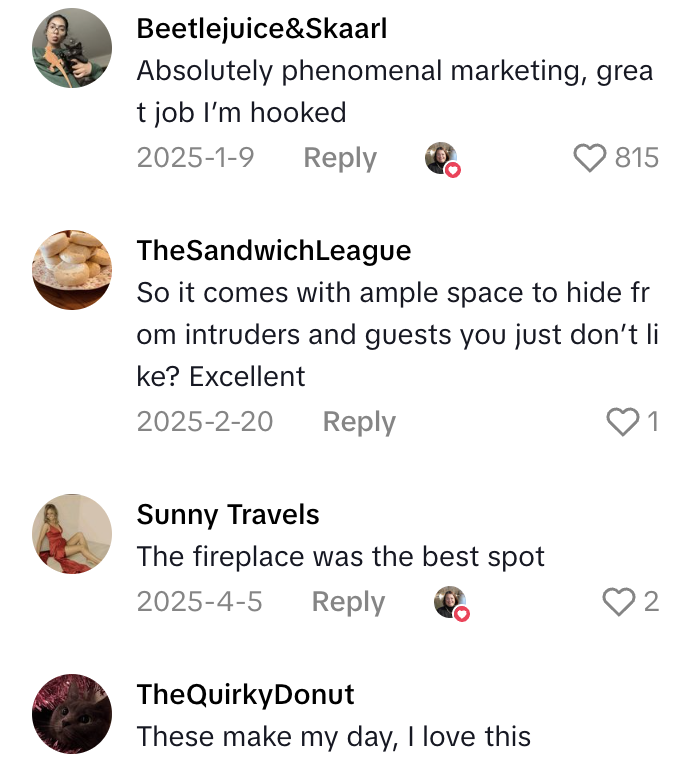
Task: Like TheSandwichLeague's comment
Action: pos(622,422)
